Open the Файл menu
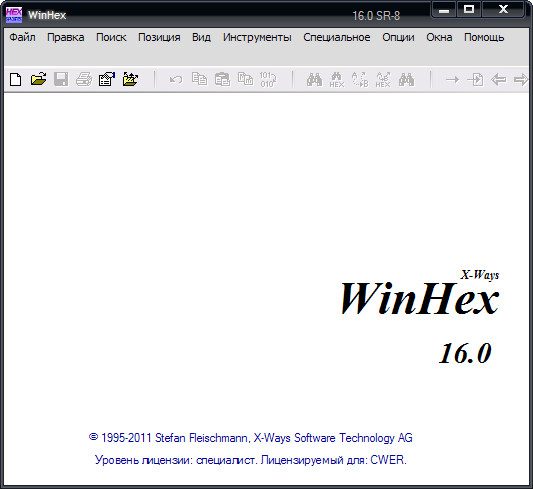 pos(22,37)
